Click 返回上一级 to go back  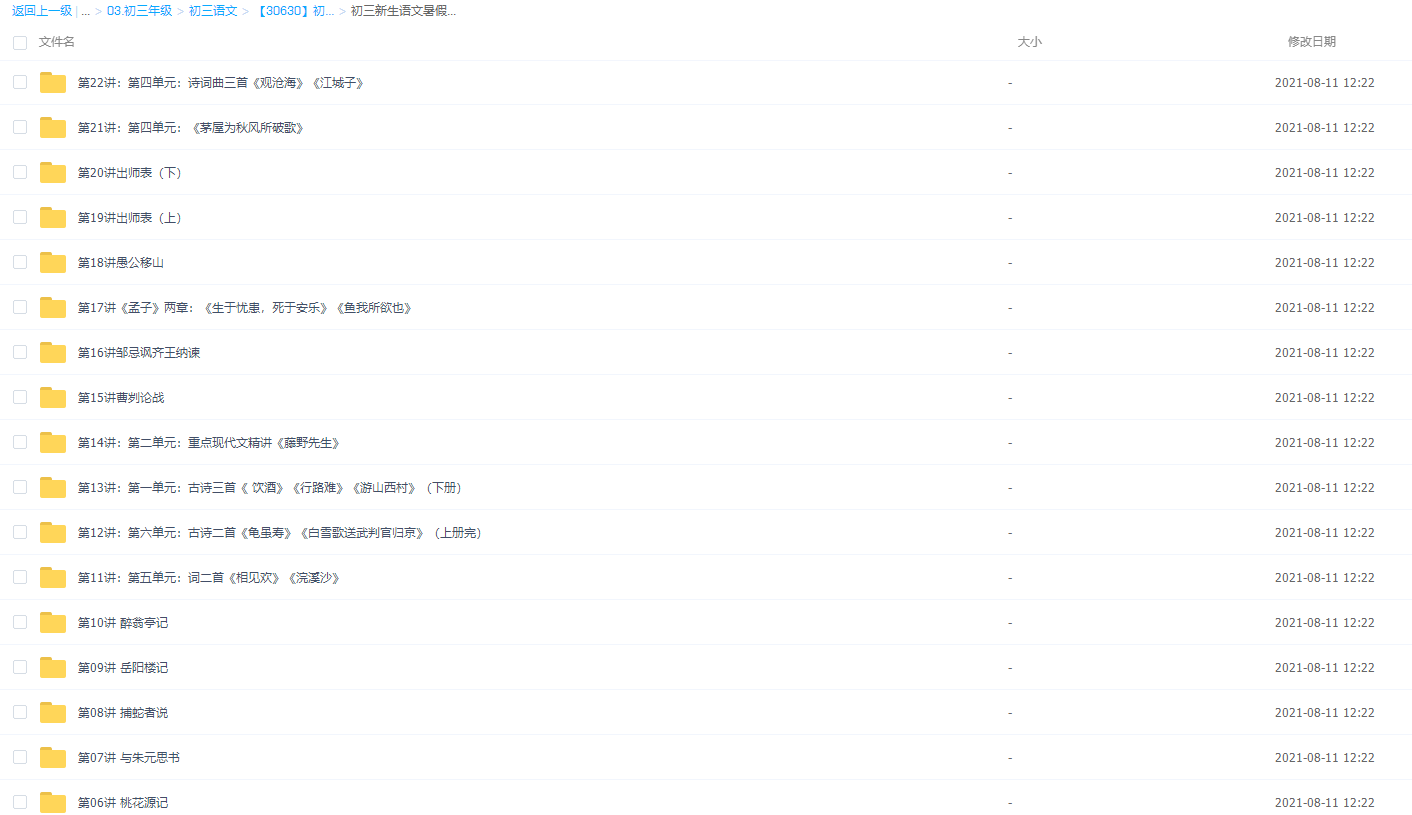point(41,11)
